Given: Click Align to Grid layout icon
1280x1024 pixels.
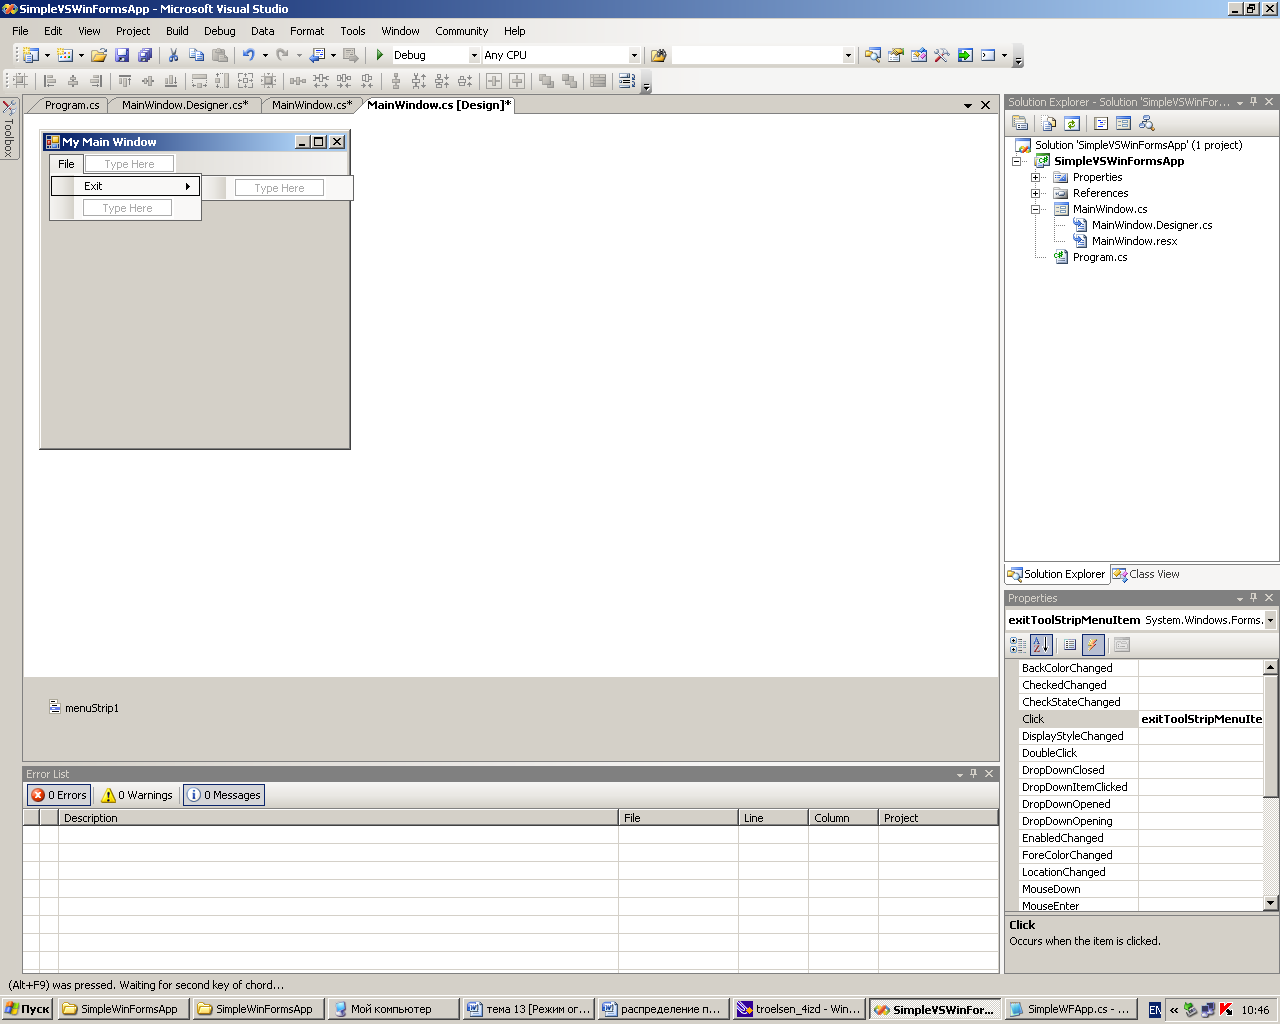Looking at the screenshot, I should point(20,81).
